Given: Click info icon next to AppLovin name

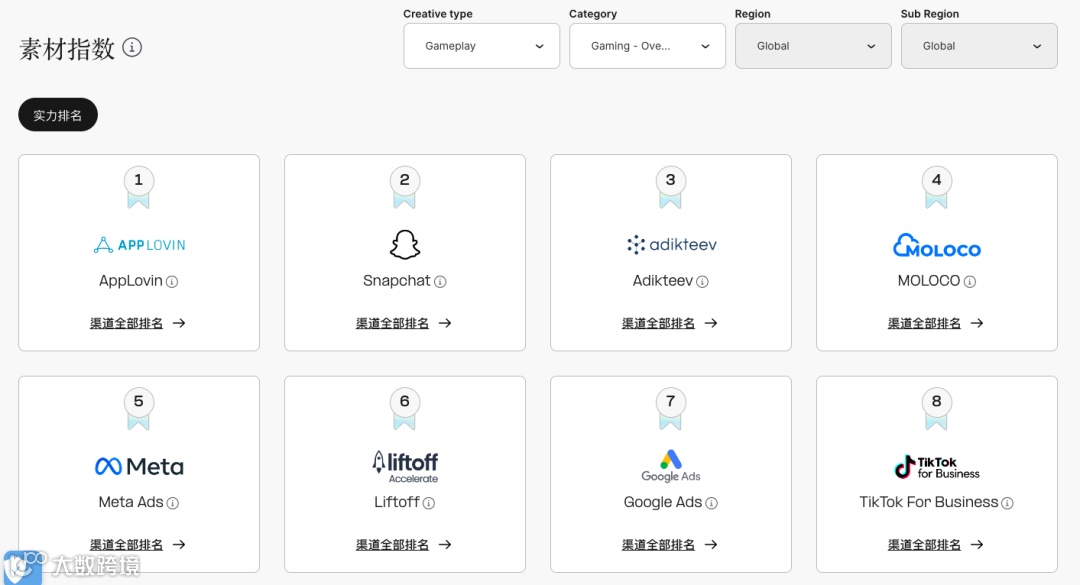Looking at the screenshot, I should pyautogui.click(x=172, y=282).
